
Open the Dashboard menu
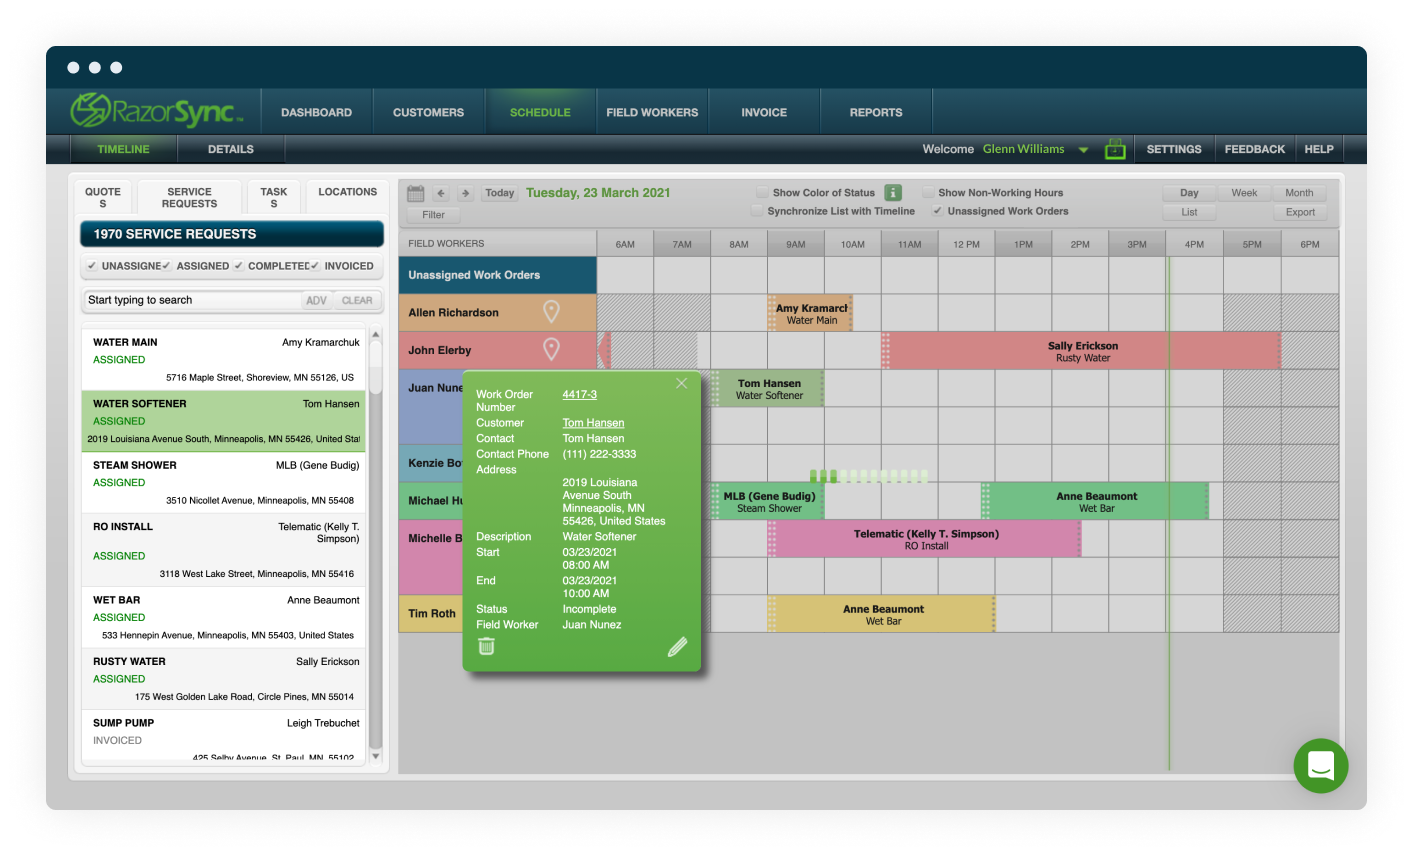tap(316, 112)
